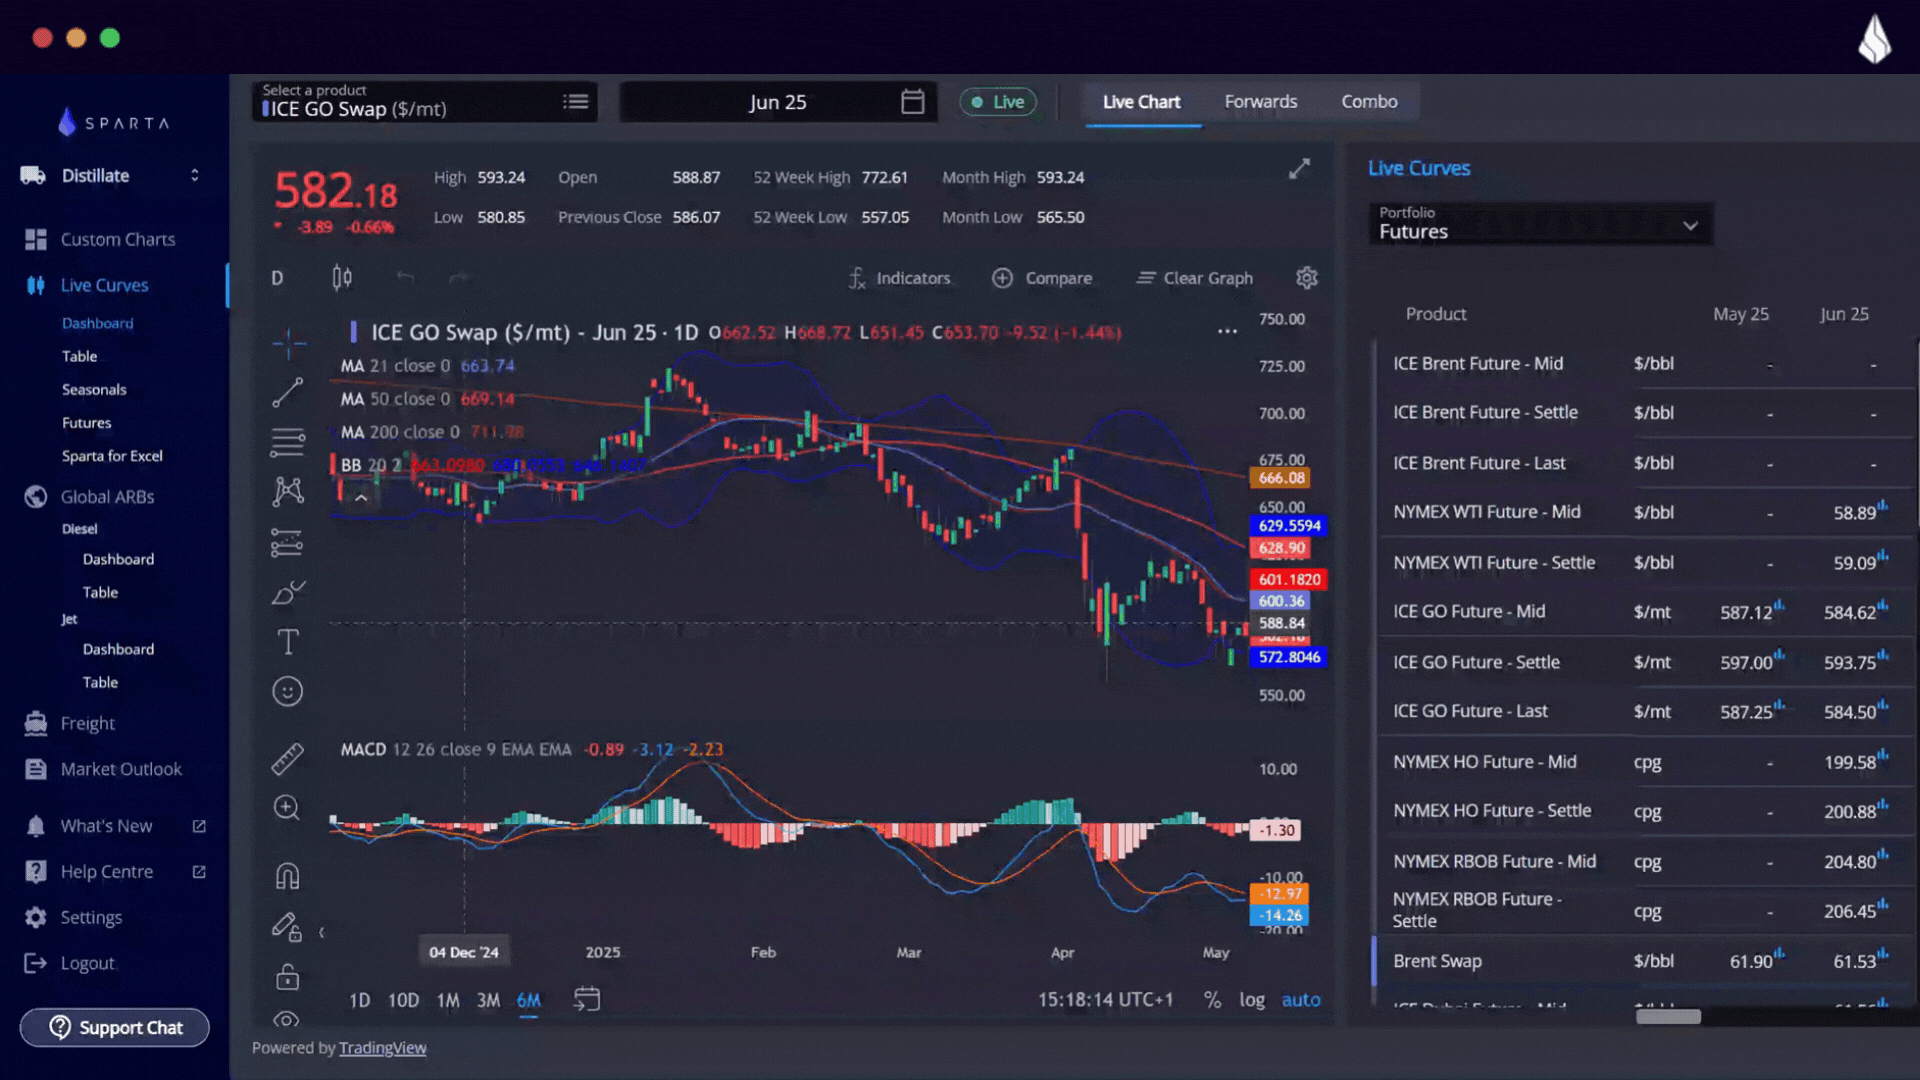The width and height of the screenshot is (1920, 1080).
Task: Expand chart to fullscreen
Action: [1299, 169]
